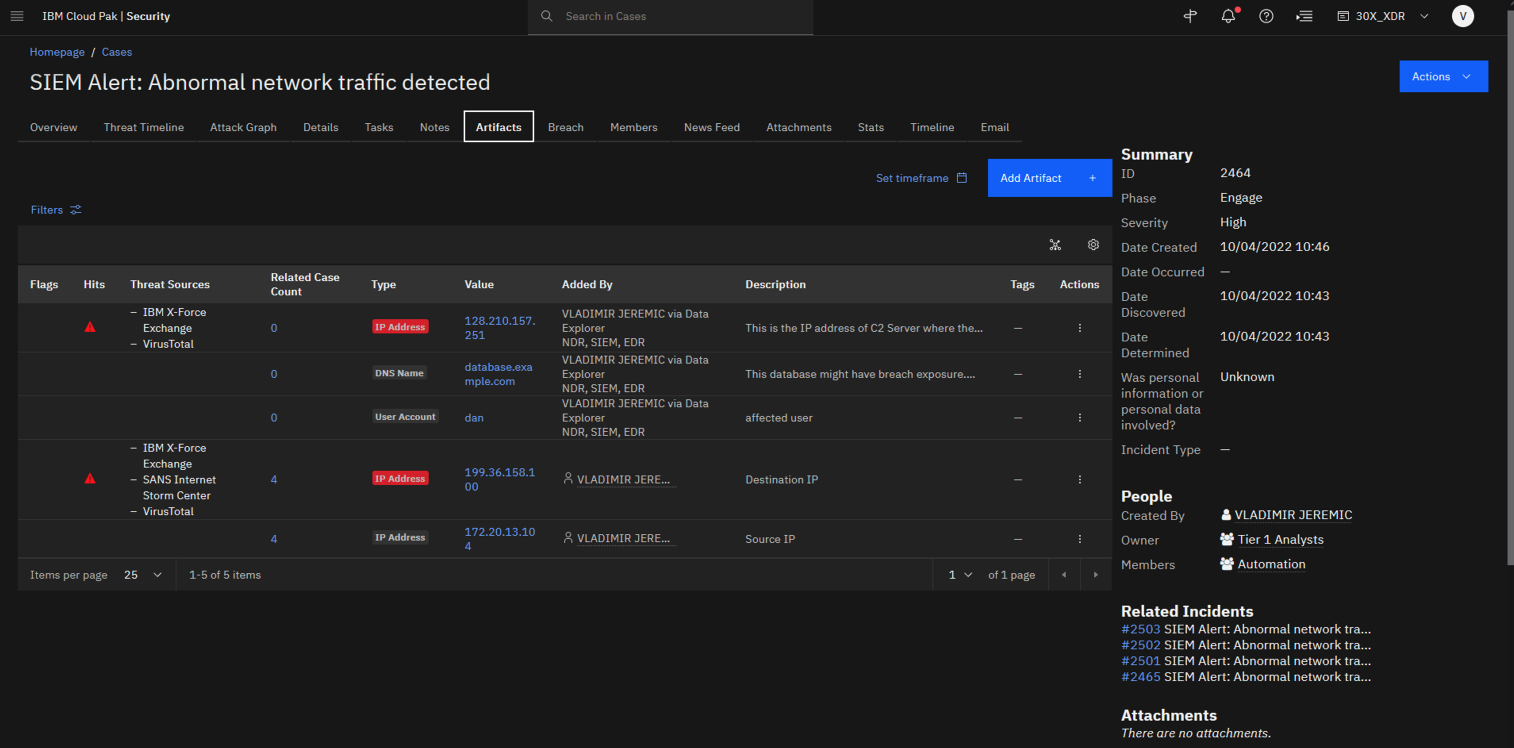Viewport: 1514px width, 748px height.
Task: Open the Details tab
Action: 321,127
